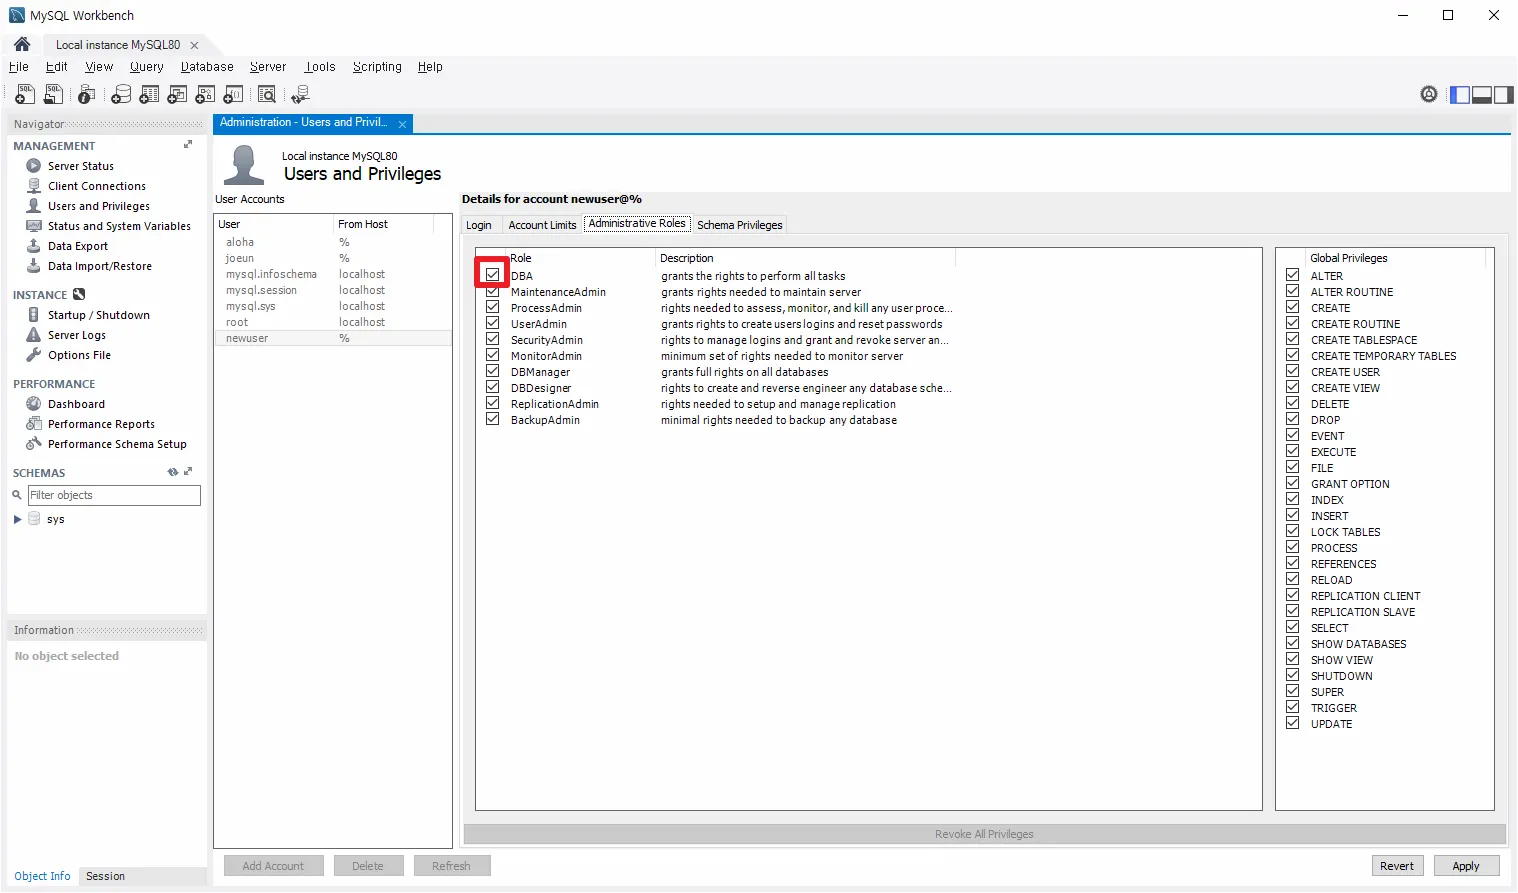This screenshot has width=1518, height=893.
Task: Create a new stored procedure icon
Action: pyautogui.click(x=205, y=94)
